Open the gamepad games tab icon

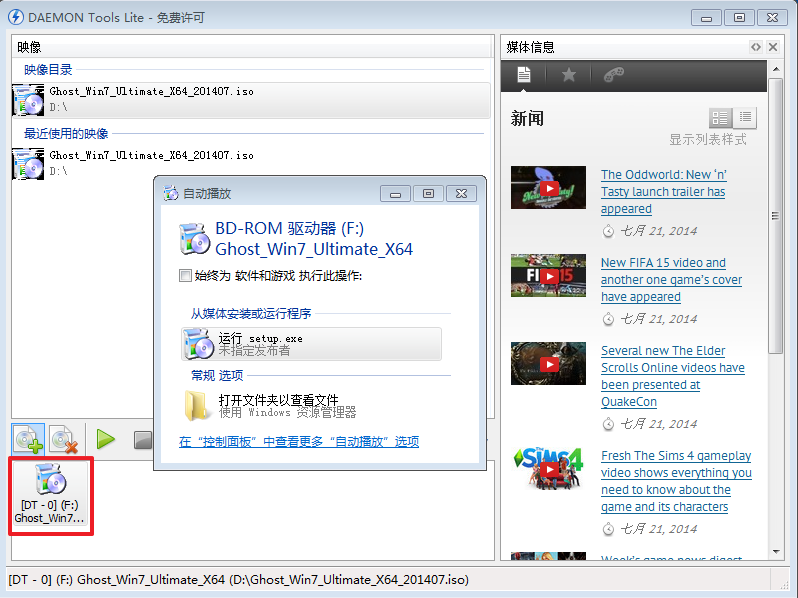click(x=613, y=75)
